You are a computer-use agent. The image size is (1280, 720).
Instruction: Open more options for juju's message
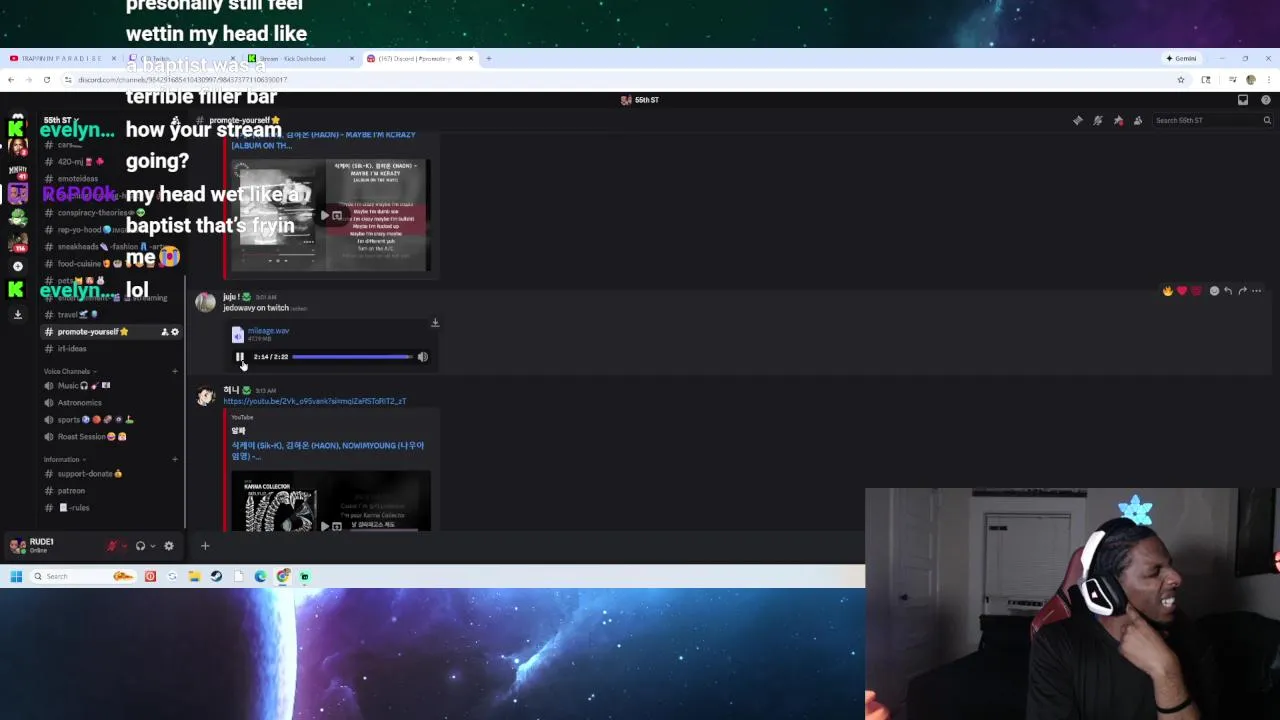click(x=1257, y=291)
